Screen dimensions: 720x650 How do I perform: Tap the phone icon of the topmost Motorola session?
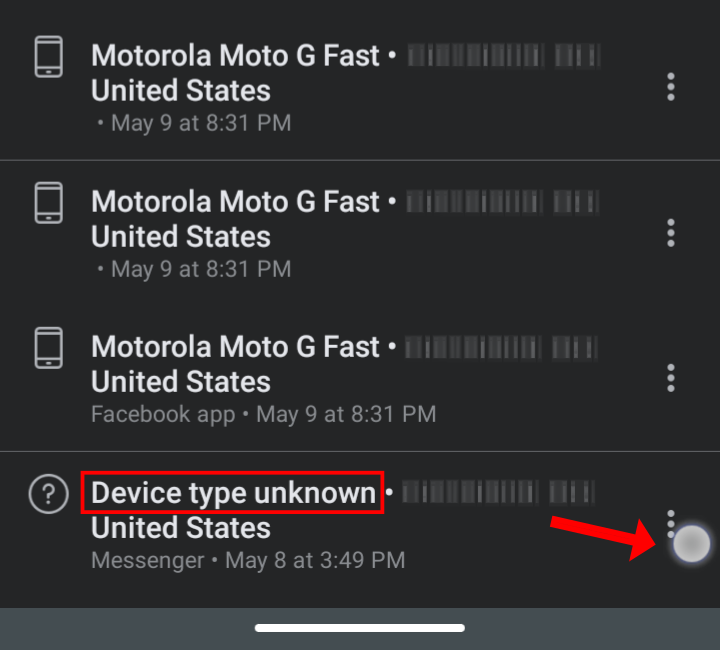point(49,56)
